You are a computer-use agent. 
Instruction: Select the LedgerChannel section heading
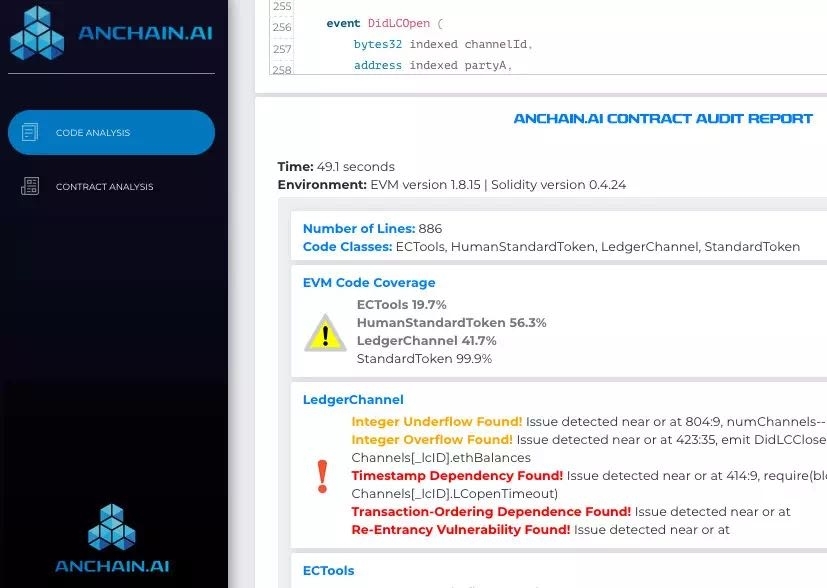pos(353,400)
